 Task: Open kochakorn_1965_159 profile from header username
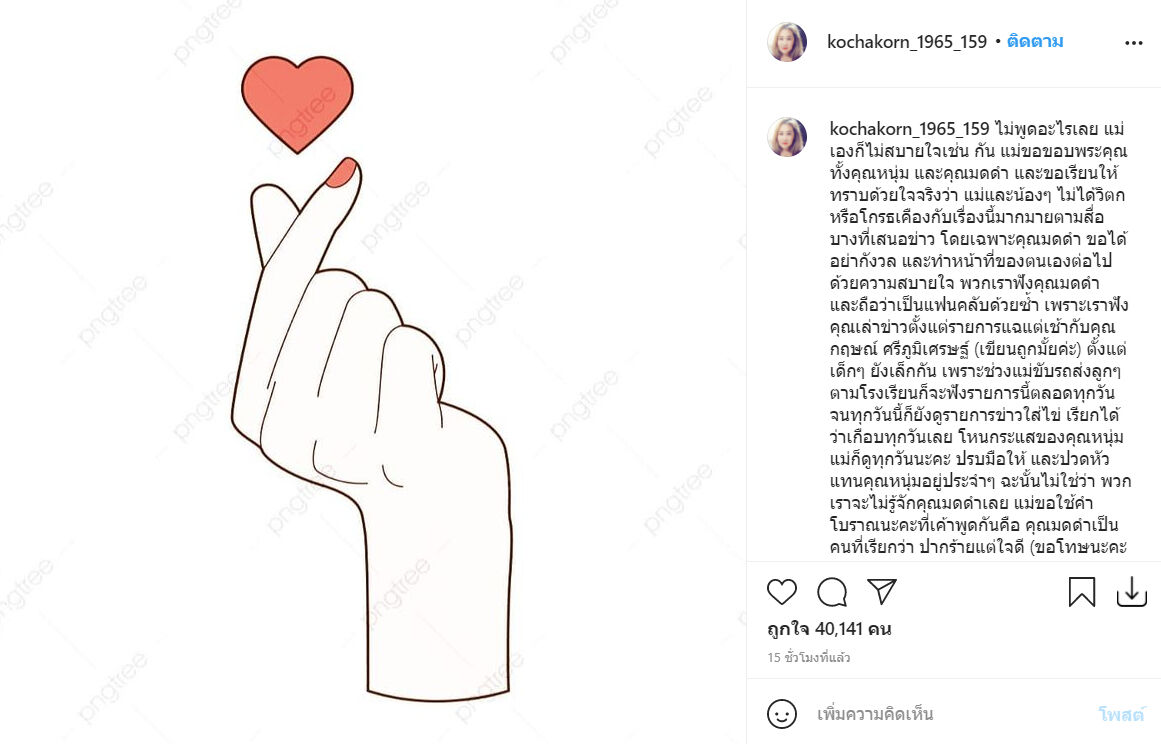click(907, 42)
